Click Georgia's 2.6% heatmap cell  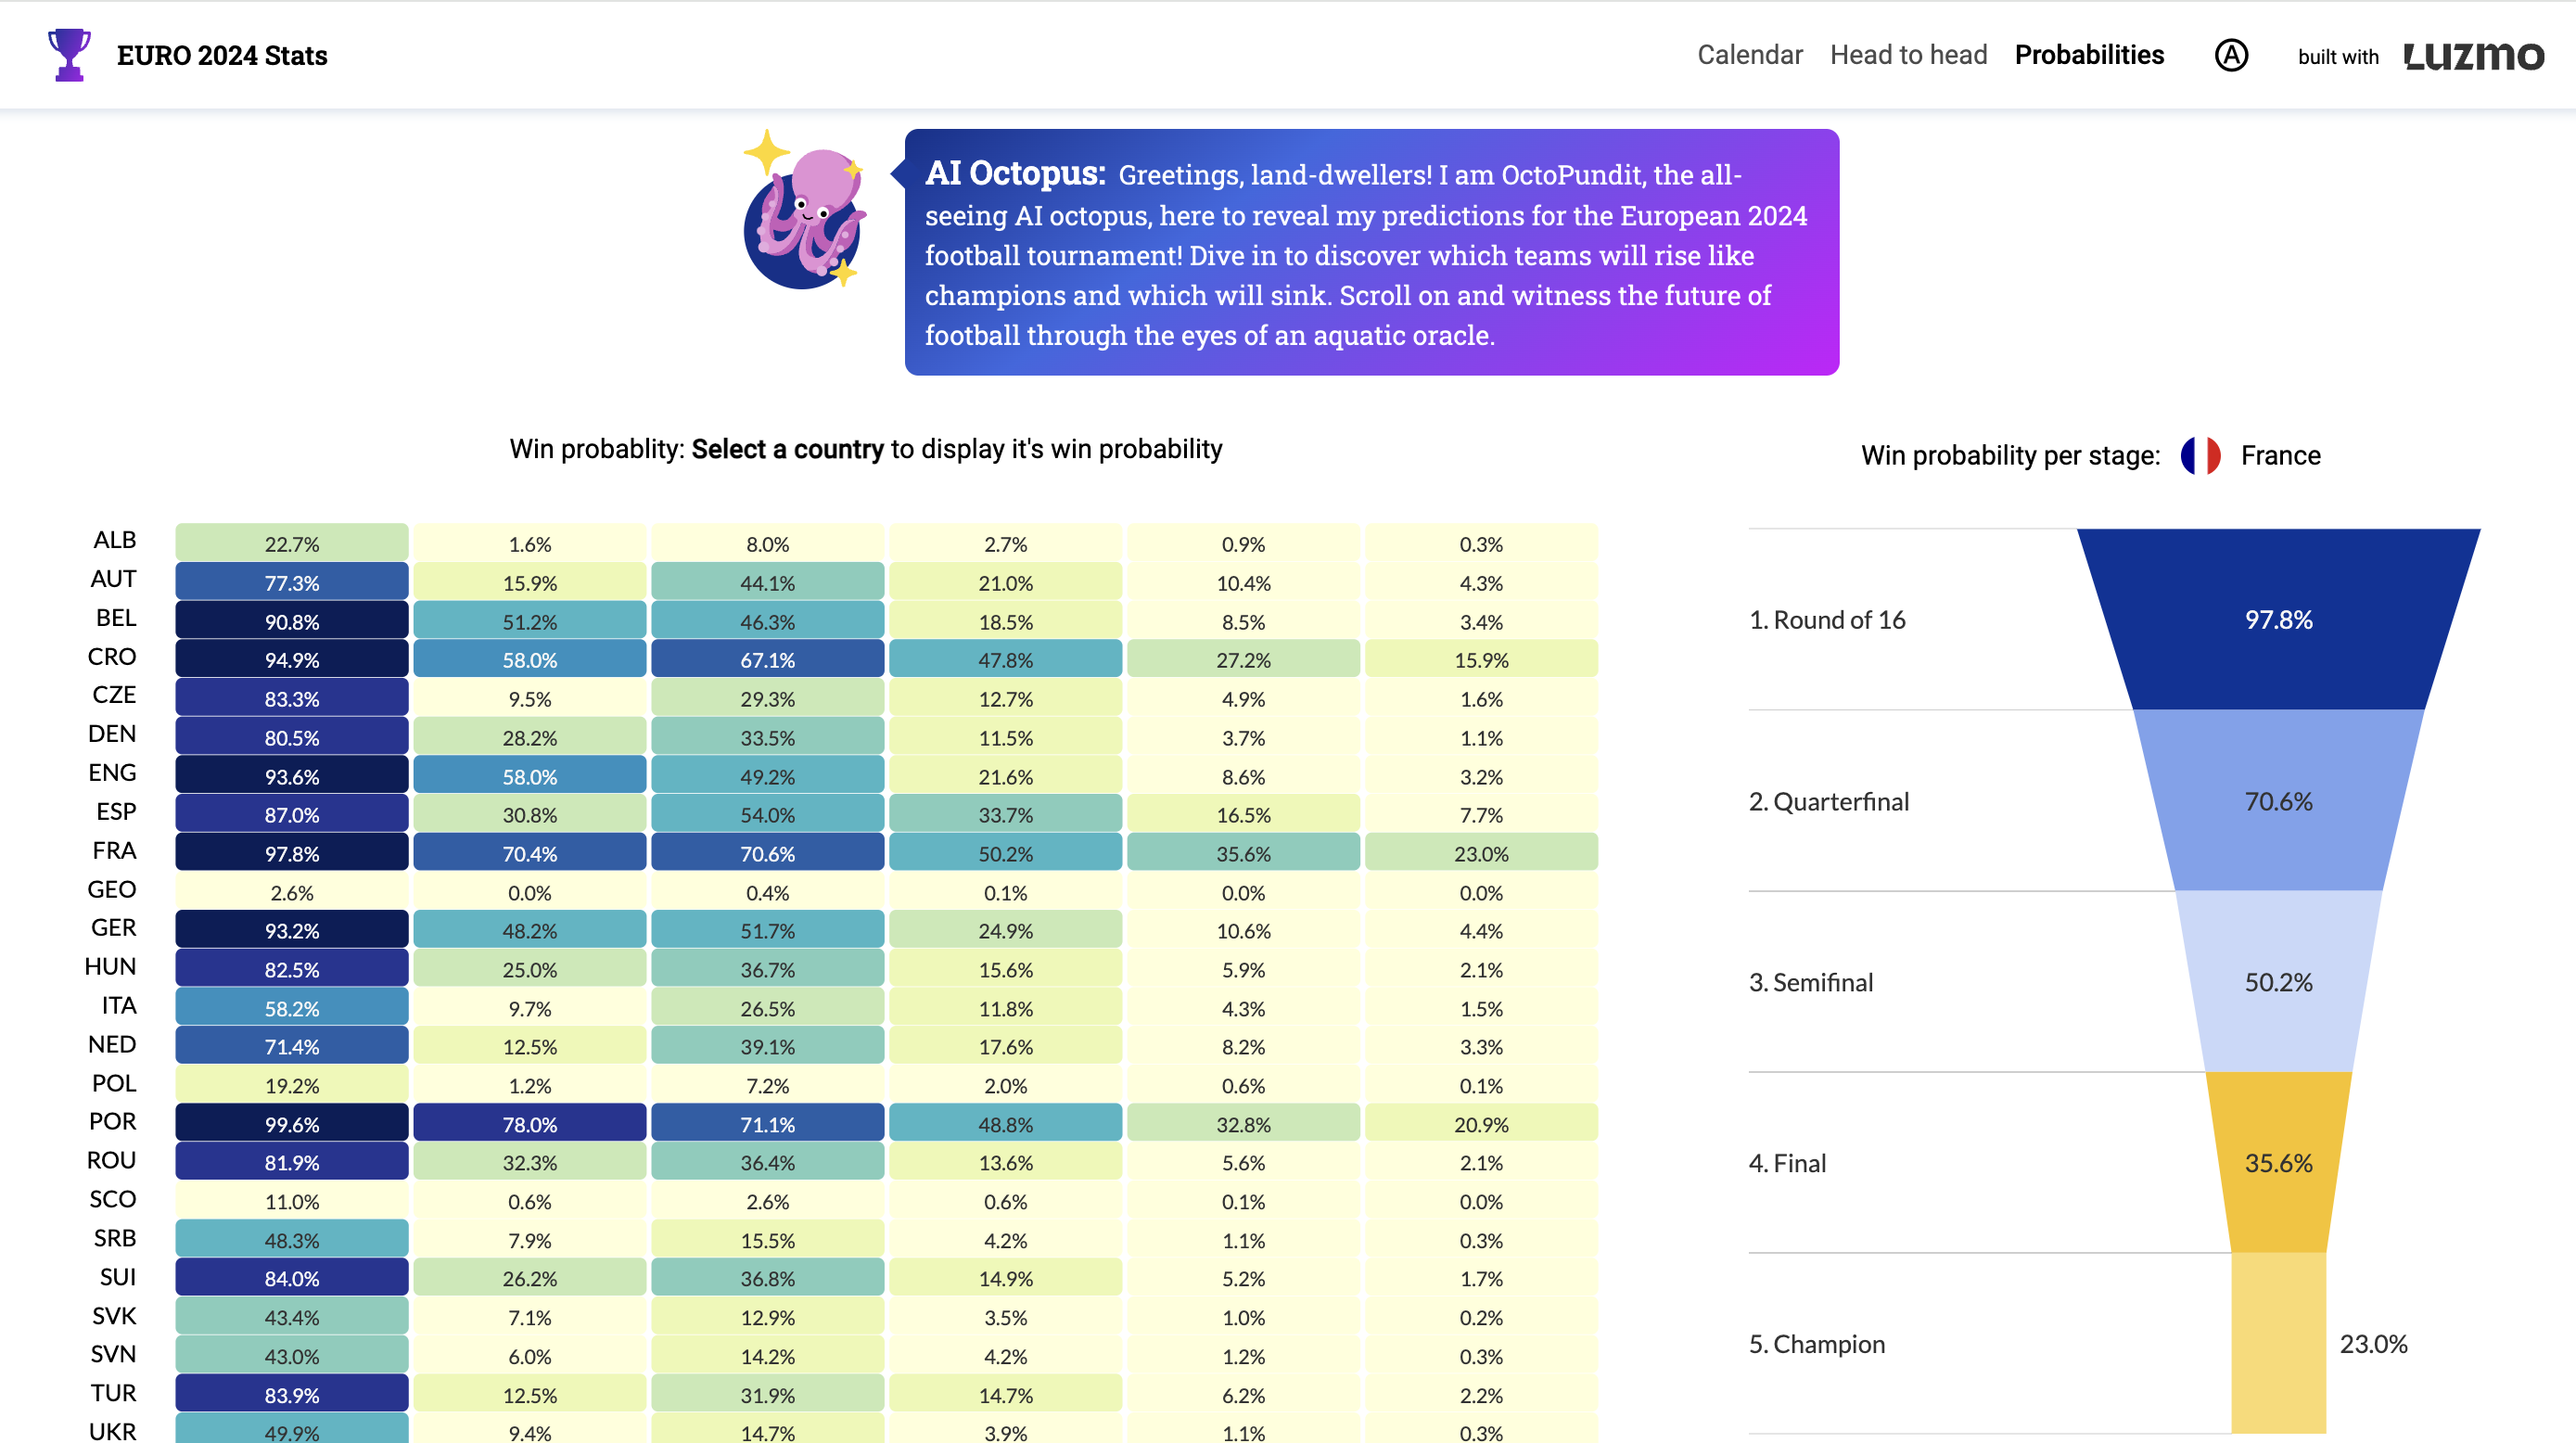click(x=291, y=892)
